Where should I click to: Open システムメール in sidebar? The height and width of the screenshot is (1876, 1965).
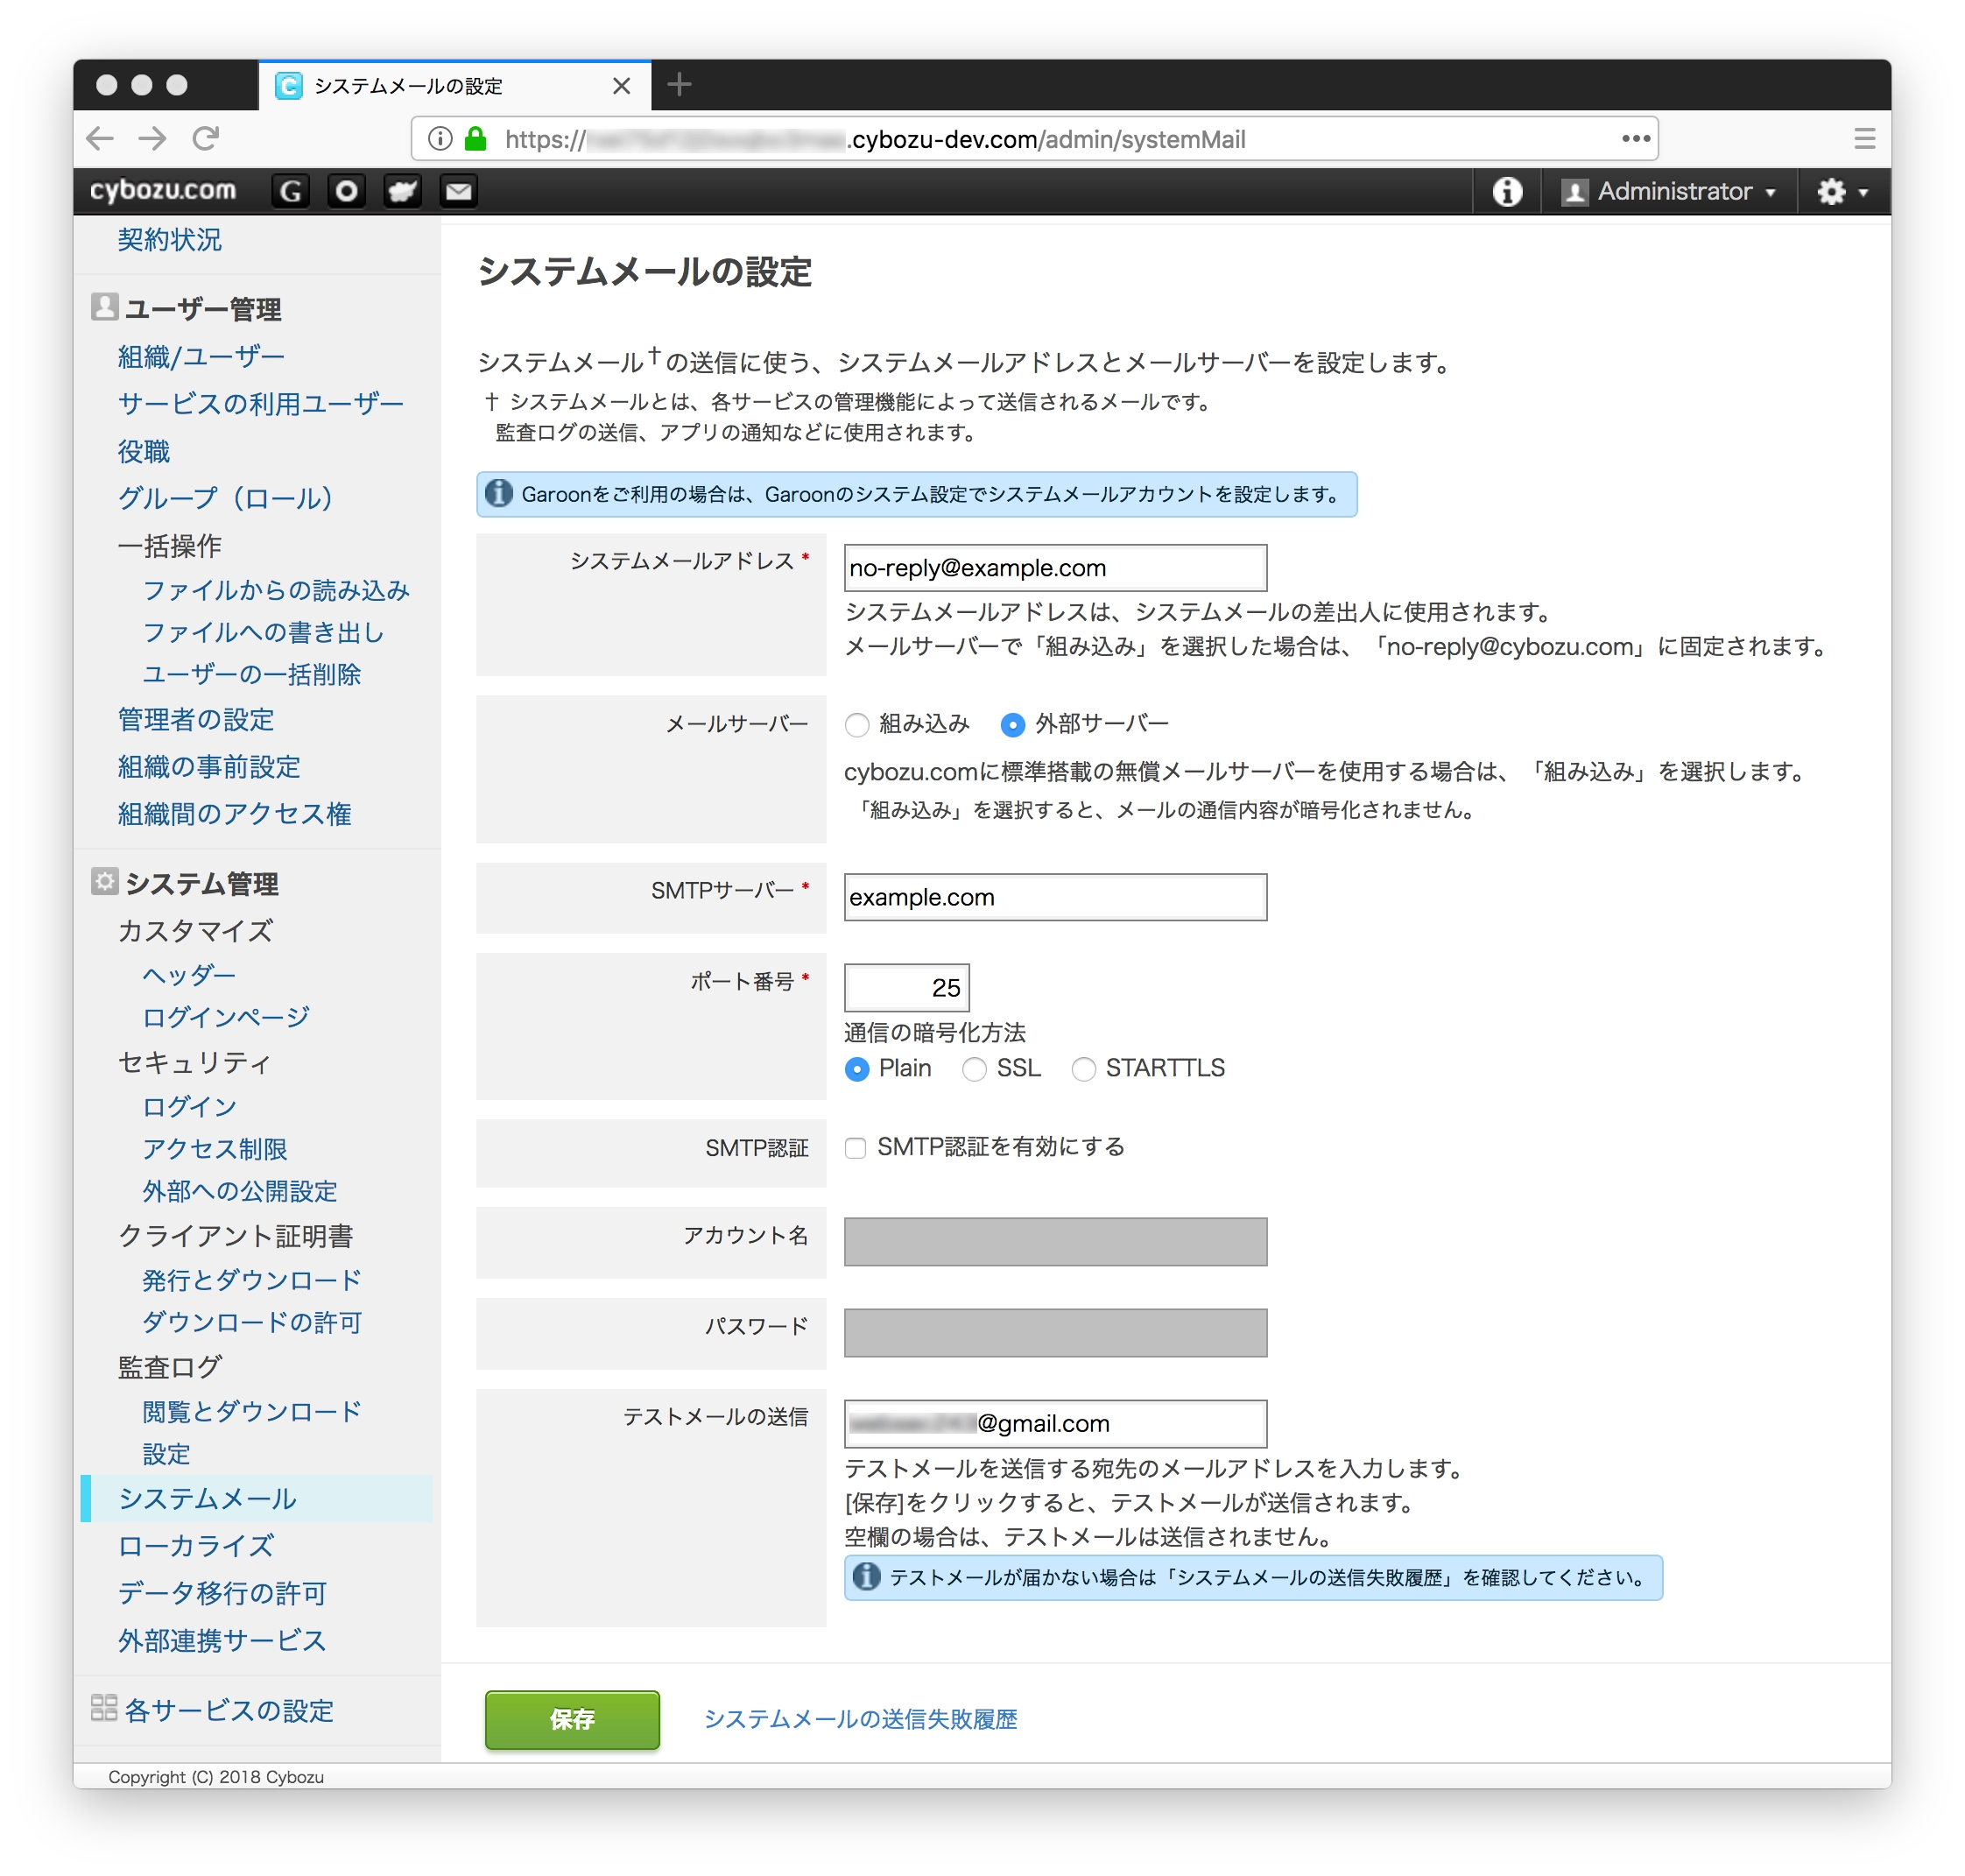click(207, 1498)
